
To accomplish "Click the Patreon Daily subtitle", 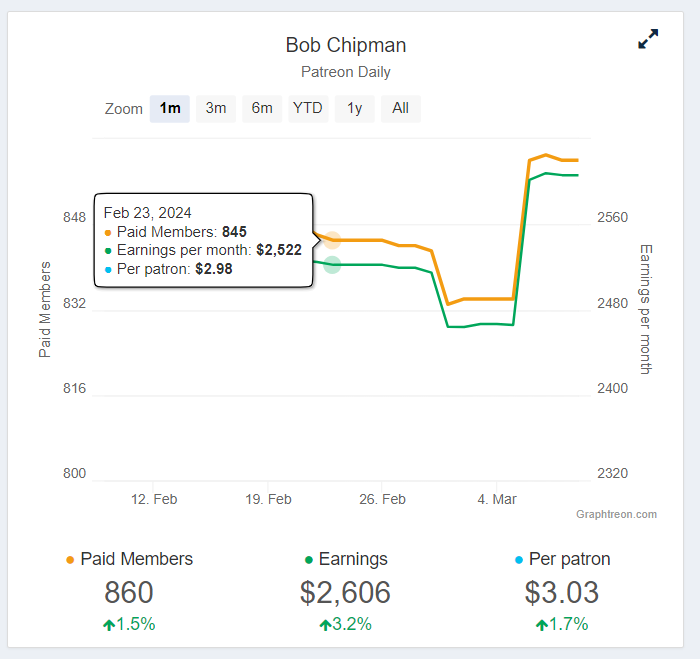I will click(346, 72).
